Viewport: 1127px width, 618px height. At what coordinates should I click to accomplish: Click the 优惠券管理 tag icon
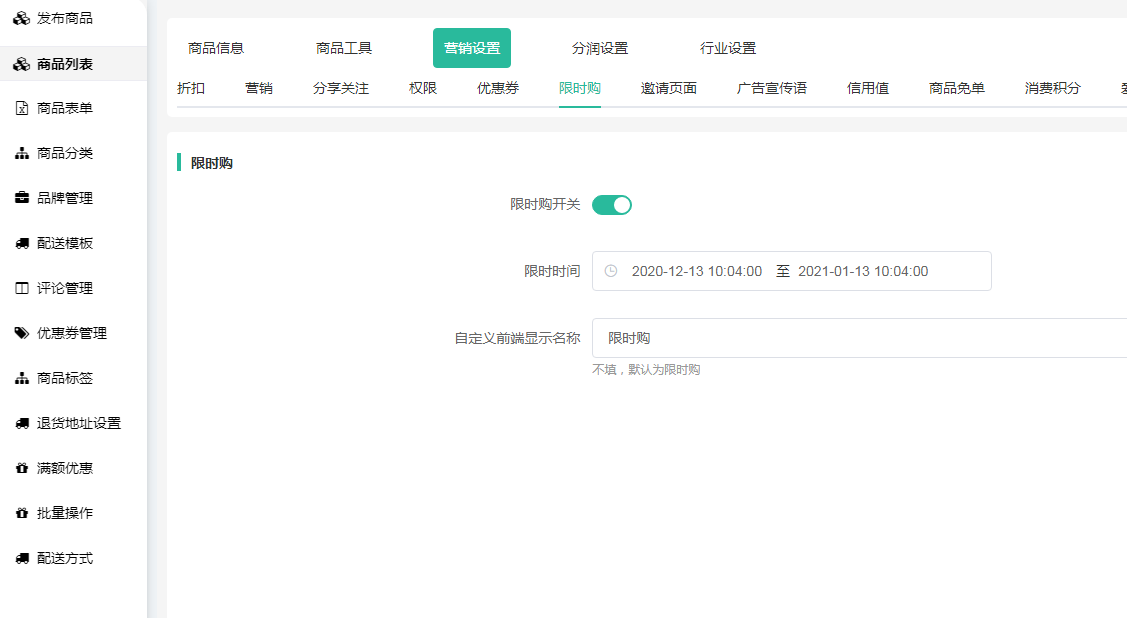pos(21,333)
